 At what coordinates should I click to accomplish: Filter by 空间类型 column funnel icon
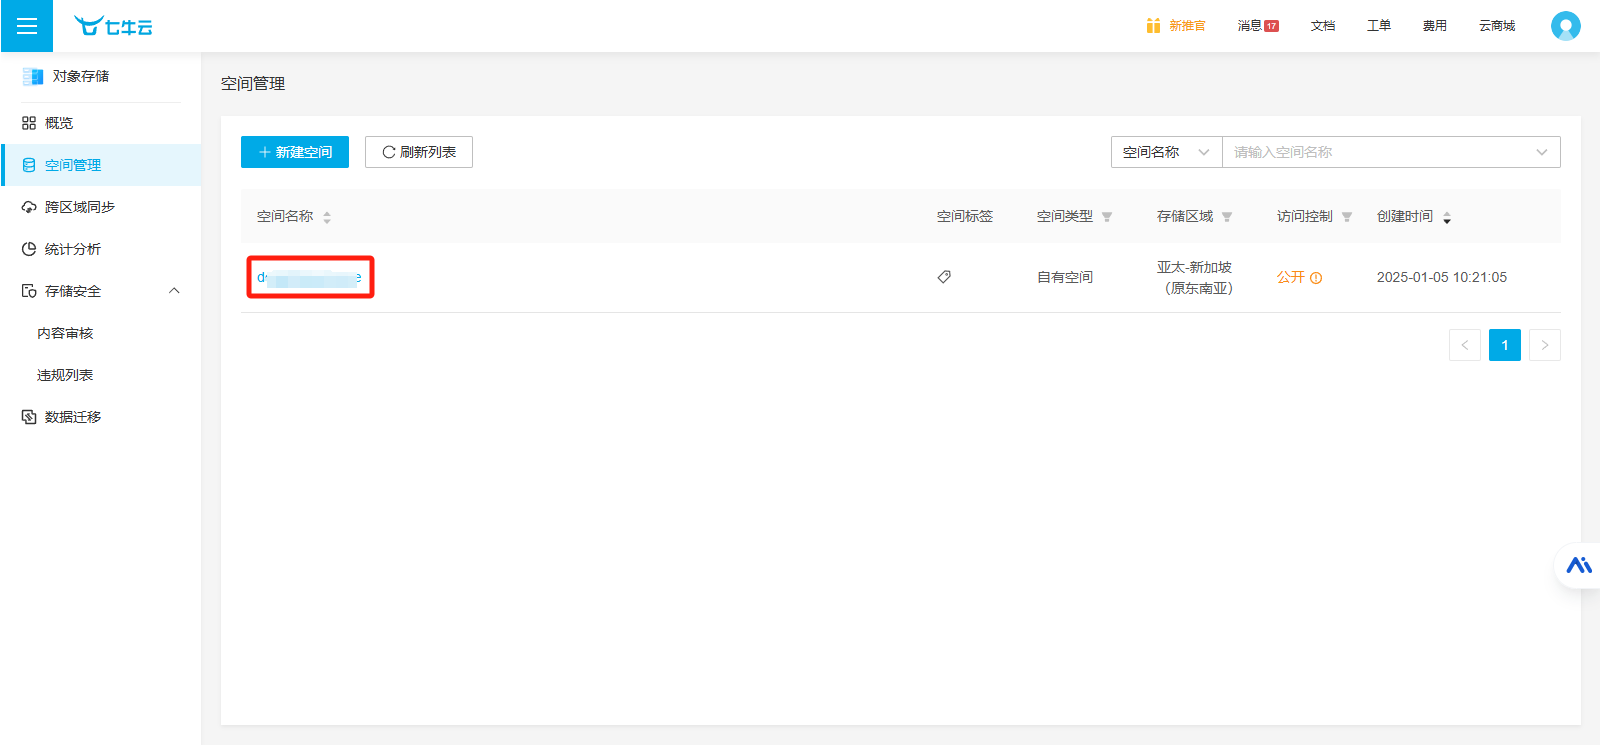[1107, 217]
